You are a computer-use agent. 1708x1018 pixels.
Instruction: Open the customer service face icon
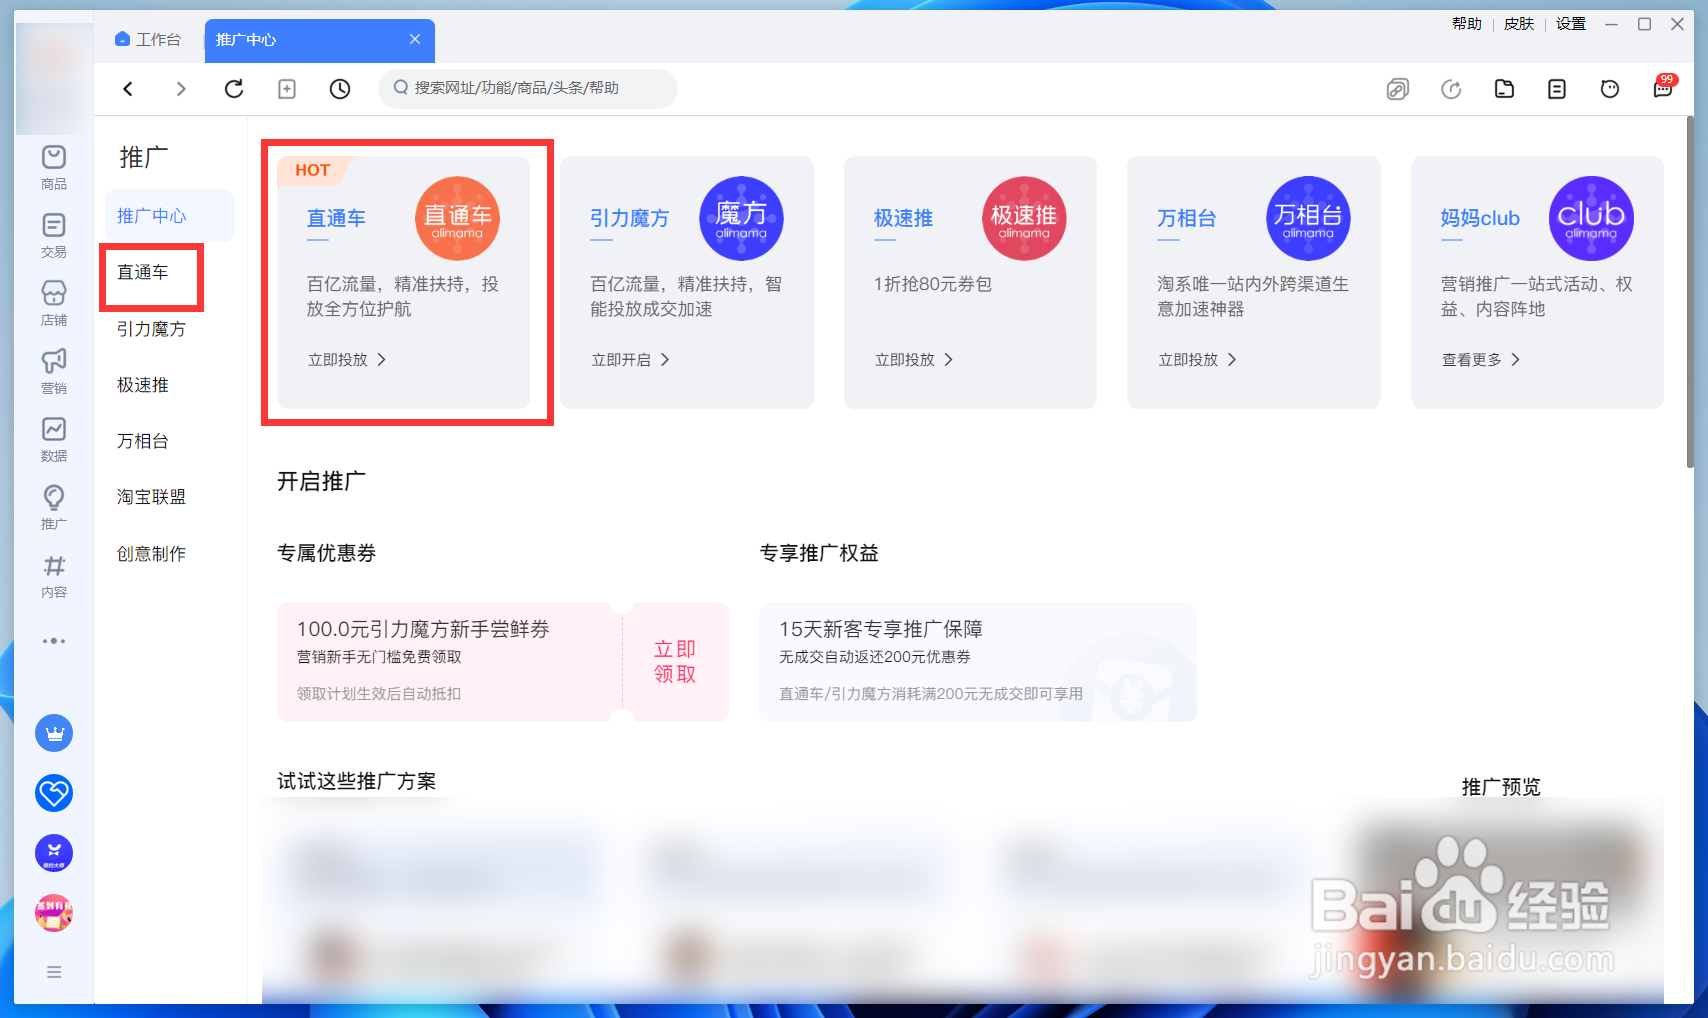click(1610, 89)
